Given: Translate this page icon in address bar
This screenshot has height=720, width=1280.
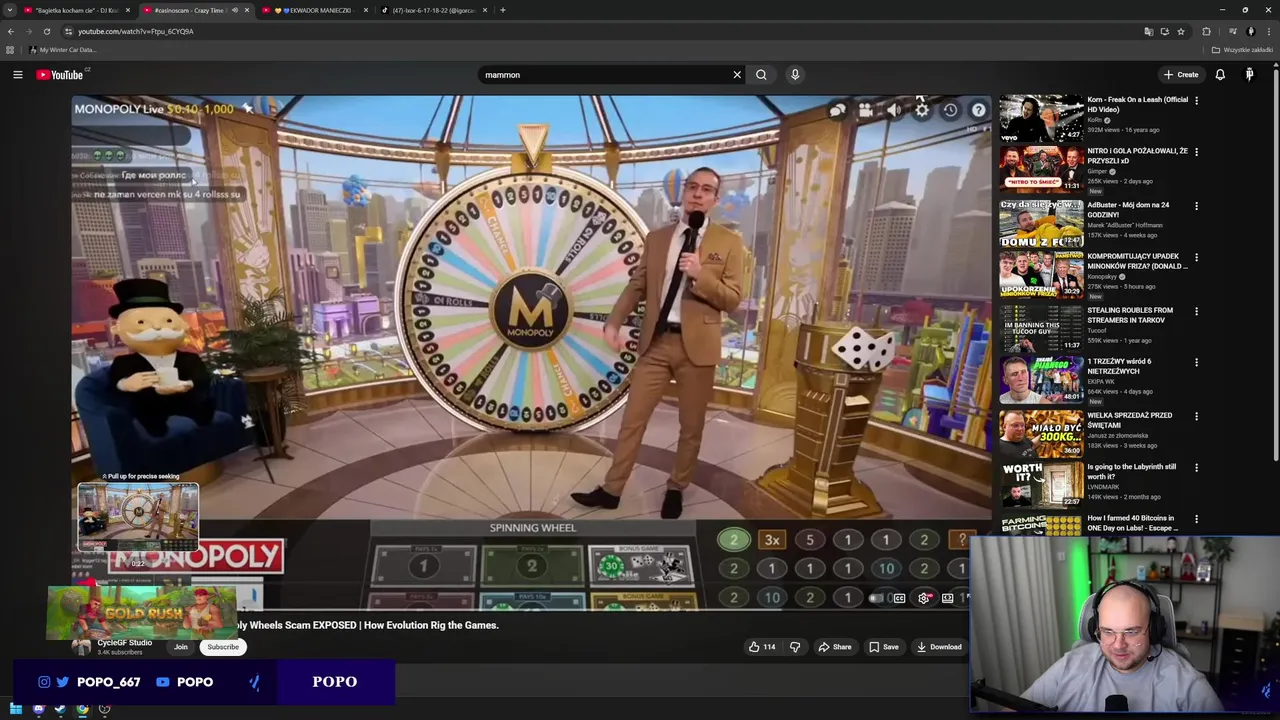Looking at the screenshot, I should coord(1148,31).
